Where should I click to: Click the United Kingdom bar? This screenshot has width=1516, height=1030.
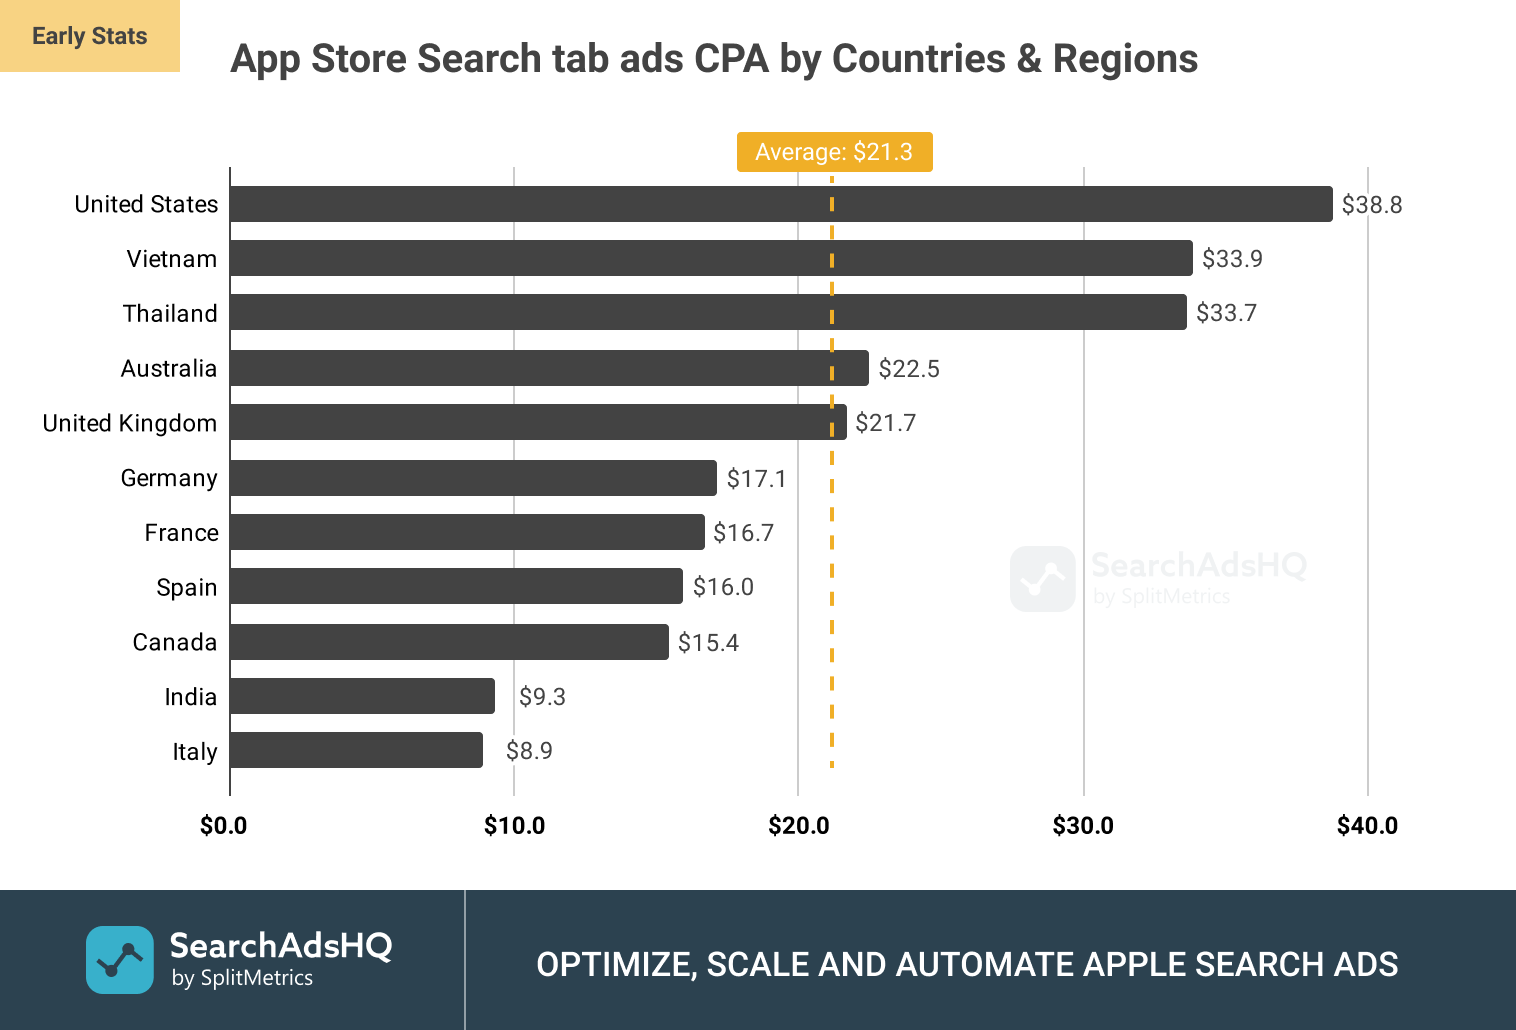(538, 422)
